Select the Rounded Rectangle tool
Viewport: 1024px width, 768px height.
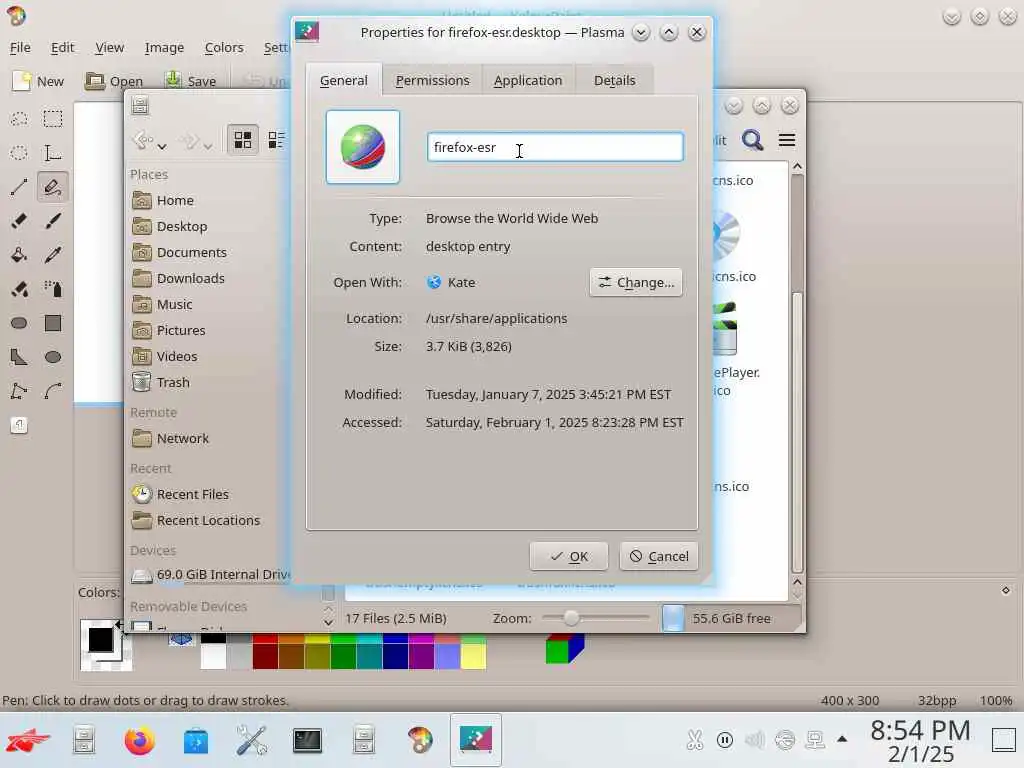pyautogui.click(x=19, y=323)
